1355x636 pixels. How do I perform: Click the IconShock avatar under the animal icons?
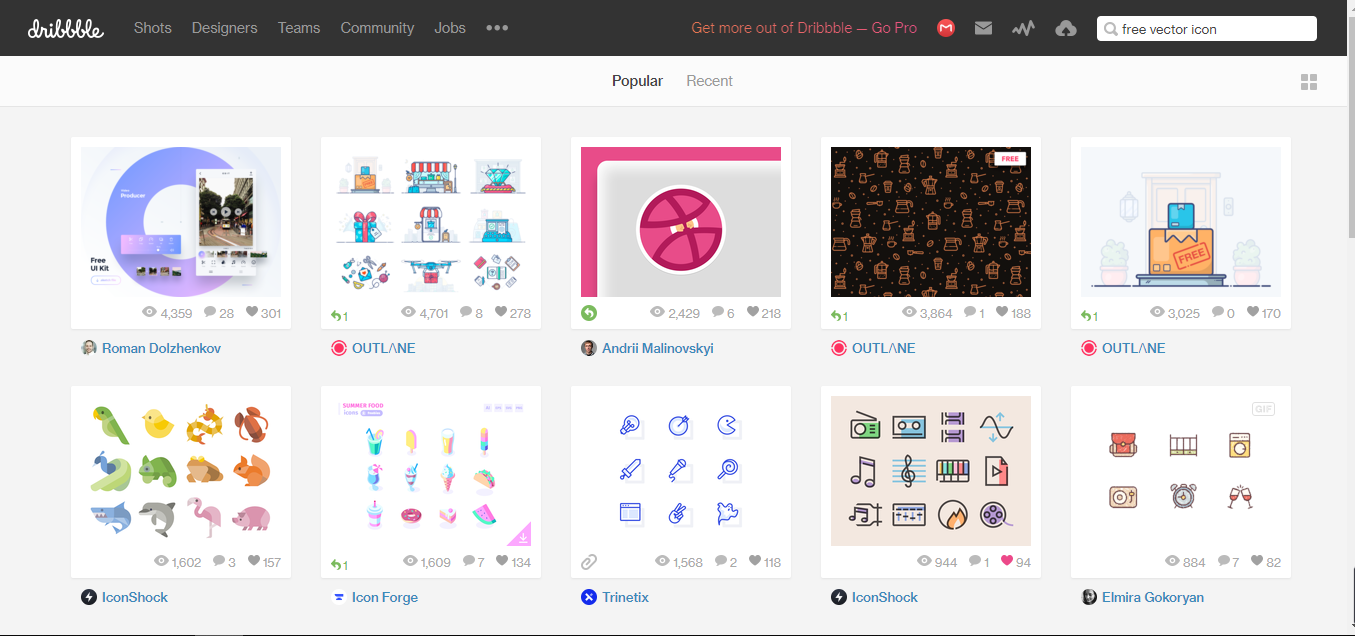(89, 597)
